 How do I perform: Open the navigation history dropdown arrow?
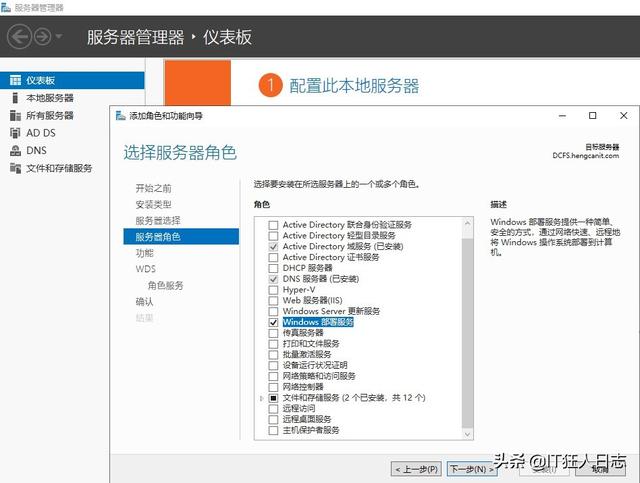tap(59, 37)
